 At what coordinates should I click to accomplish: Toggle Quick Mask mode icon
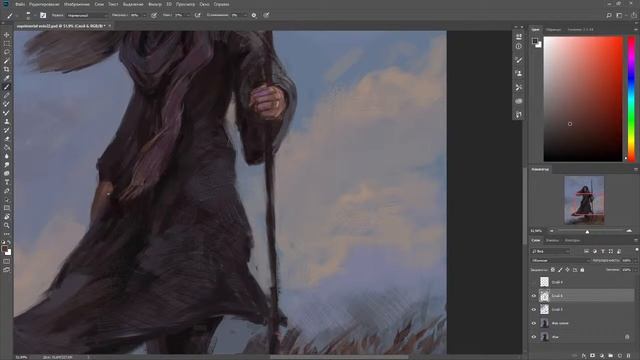point(7,261)
